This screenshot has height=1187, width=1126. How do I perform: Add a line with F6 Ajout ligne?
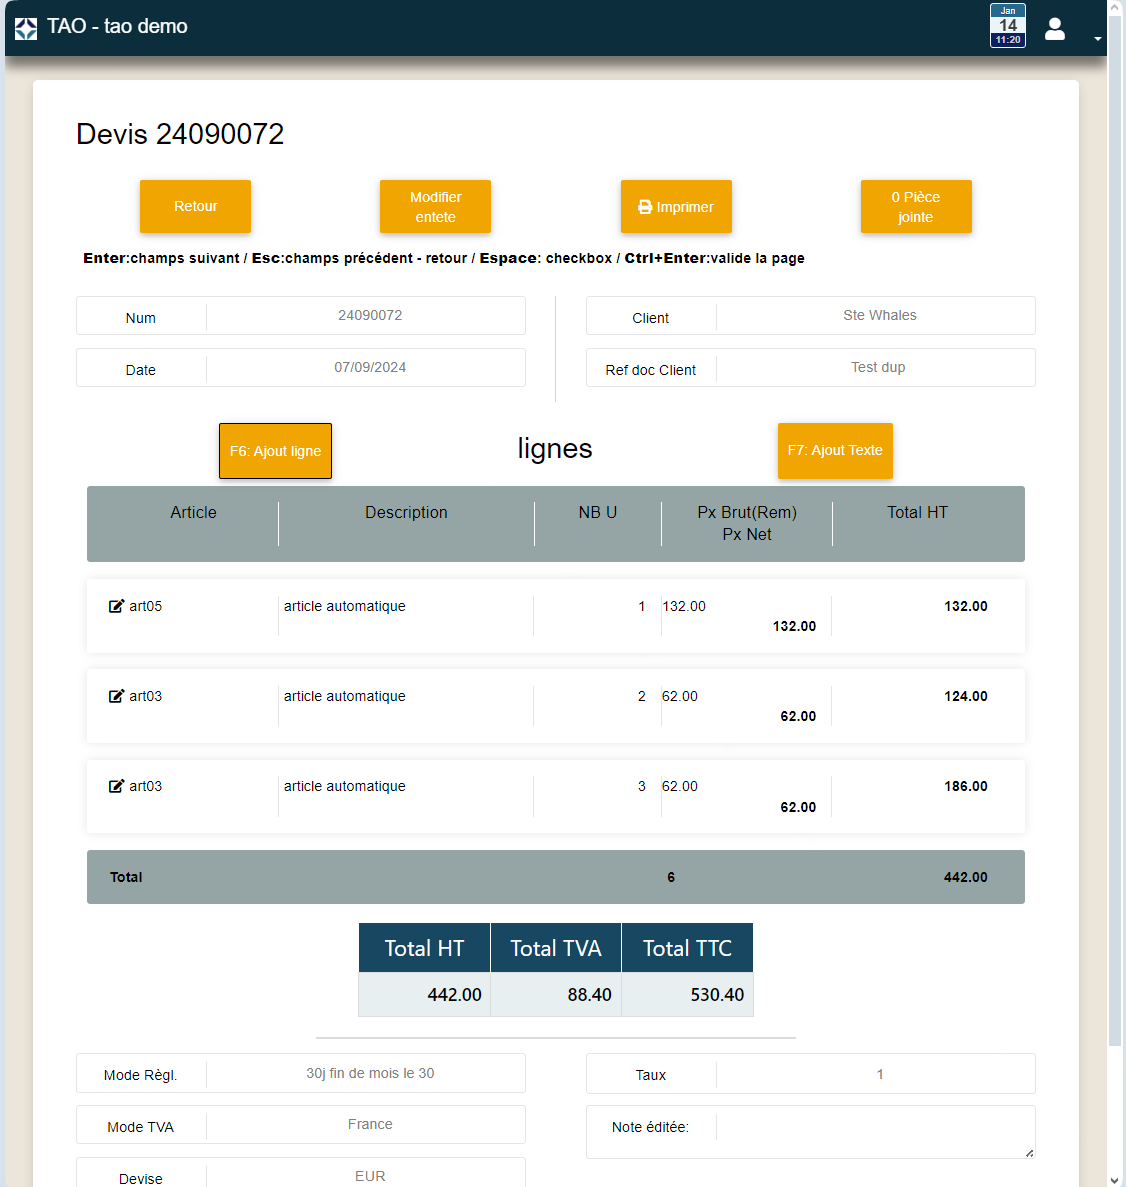pyautogui.click(x=275, y=451)
